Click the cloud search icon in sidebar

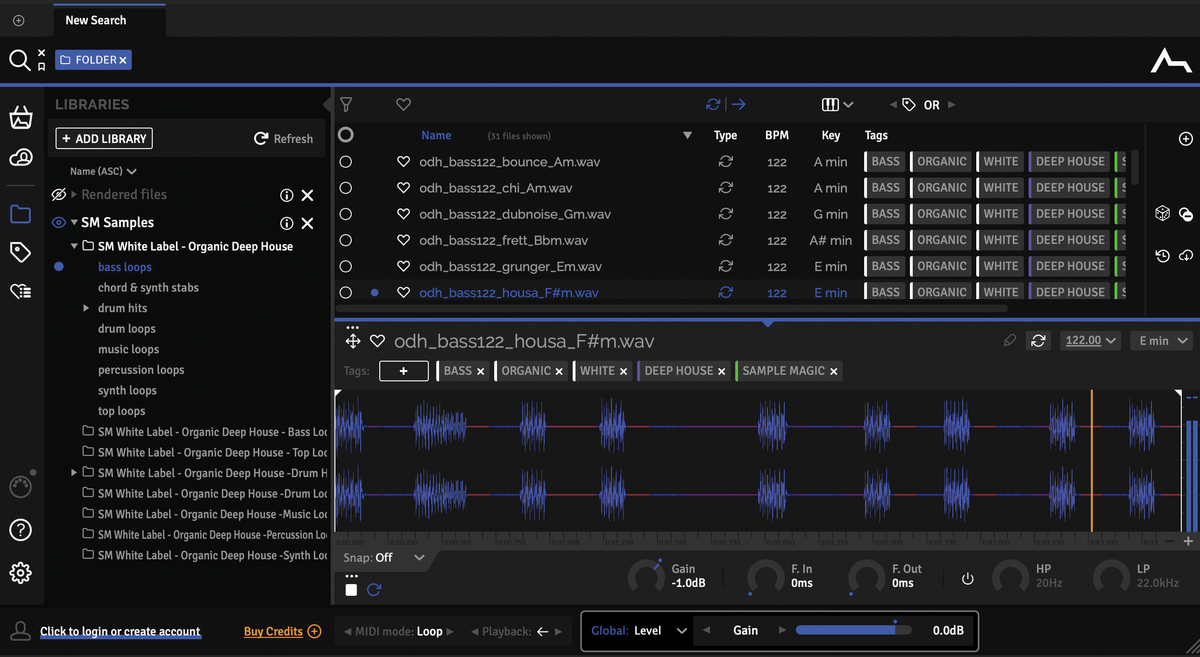tap(20, 158)
